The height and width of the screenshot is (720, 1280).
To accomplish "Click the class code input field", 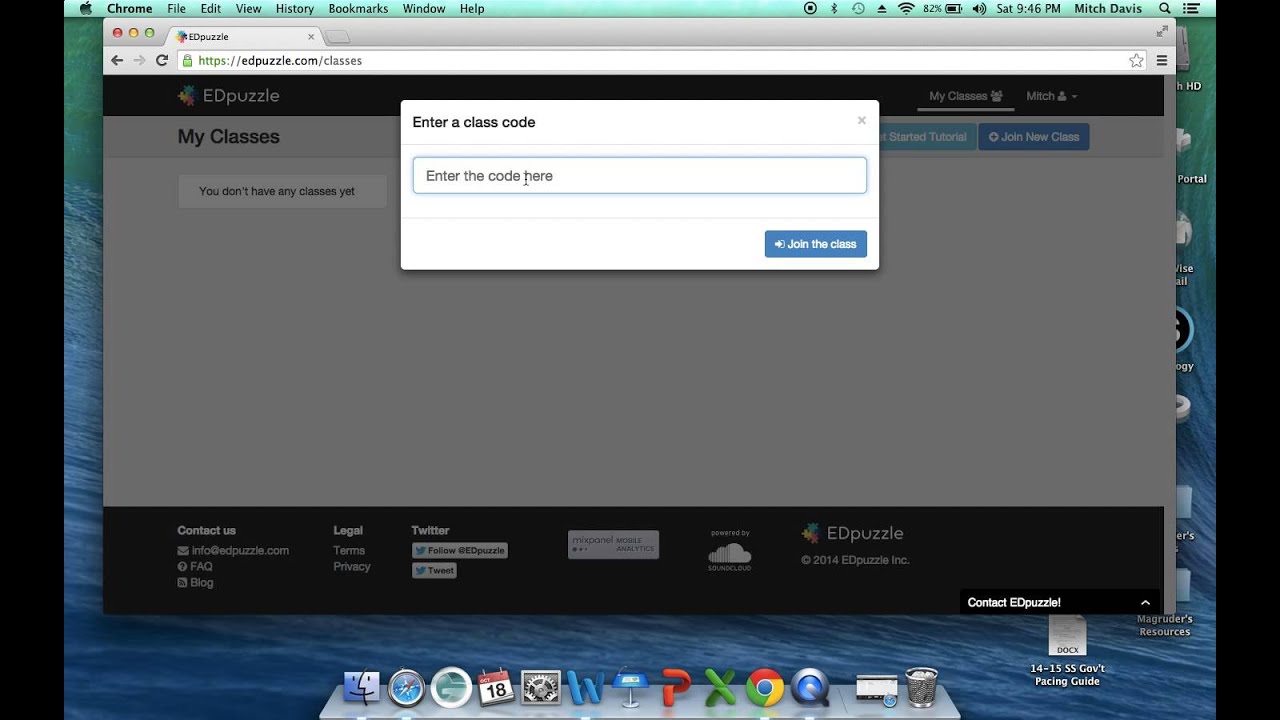I will click(x=639, y=175).
